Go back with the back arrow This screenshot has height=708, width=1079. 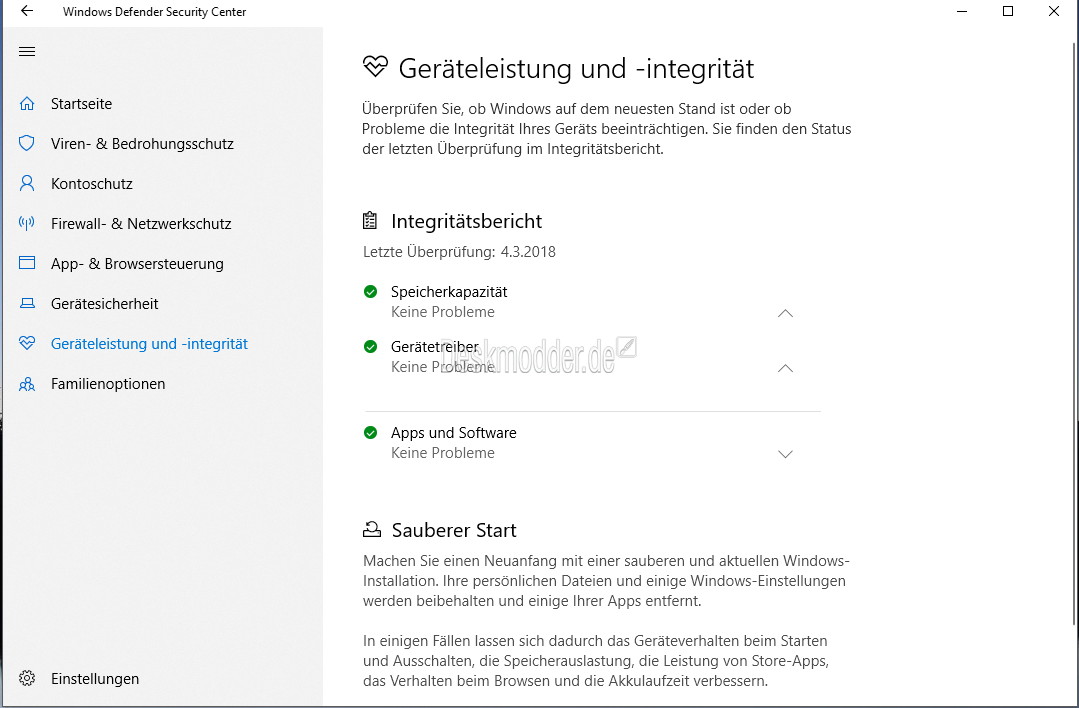[26, 11]
